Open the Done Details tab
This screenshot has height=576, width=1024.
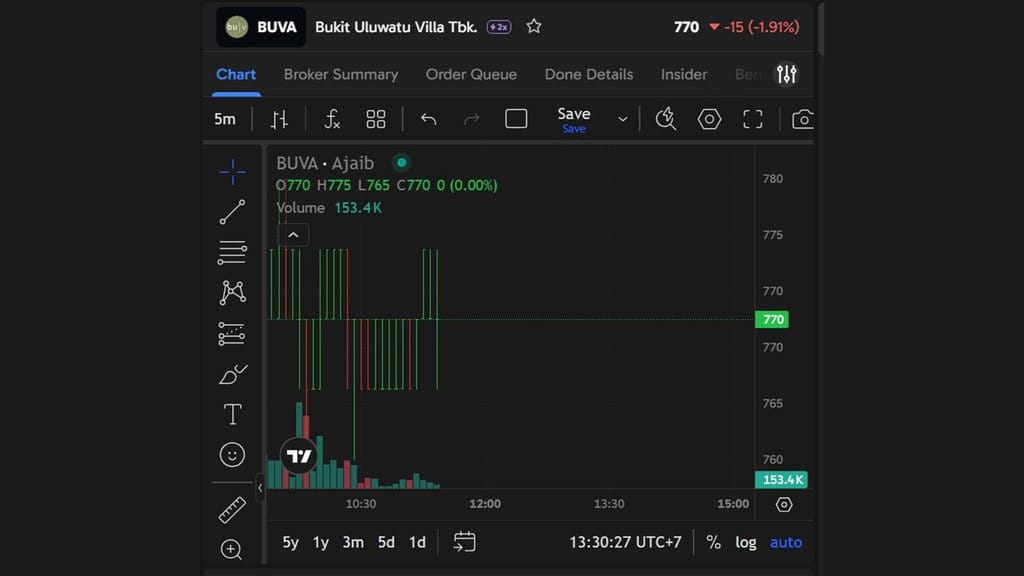[x=589, y=74]
